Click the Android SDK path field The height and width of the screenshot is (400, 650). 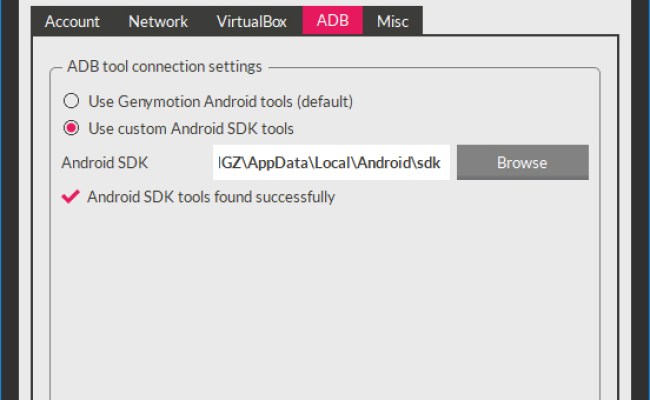pyautogui.click(x=331, y=162)
